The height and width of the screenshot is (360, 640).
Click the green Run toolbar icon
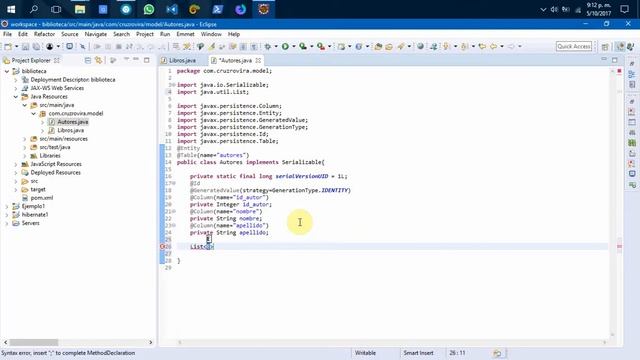pyautogui.click(x=285, y=47)
